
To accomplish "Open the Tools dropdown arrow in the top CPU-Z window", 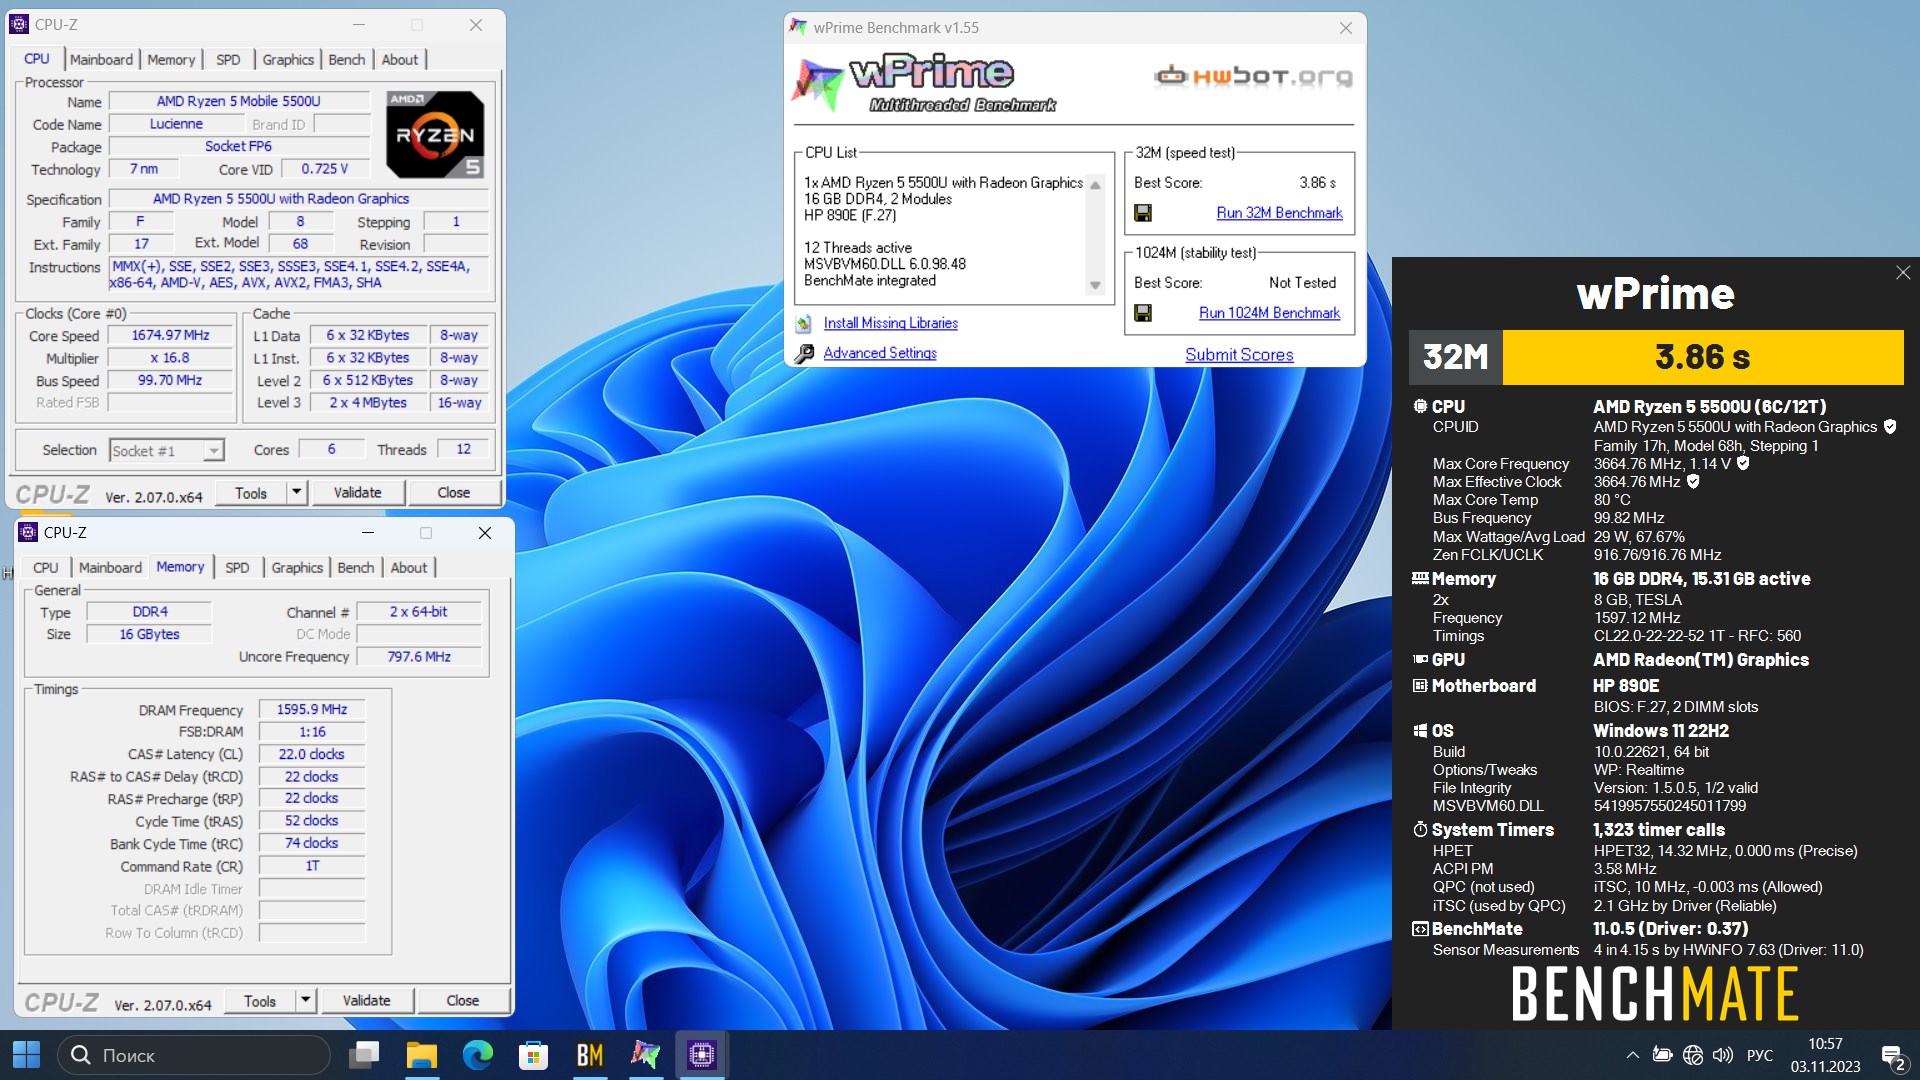I will (x=296, y=492).
